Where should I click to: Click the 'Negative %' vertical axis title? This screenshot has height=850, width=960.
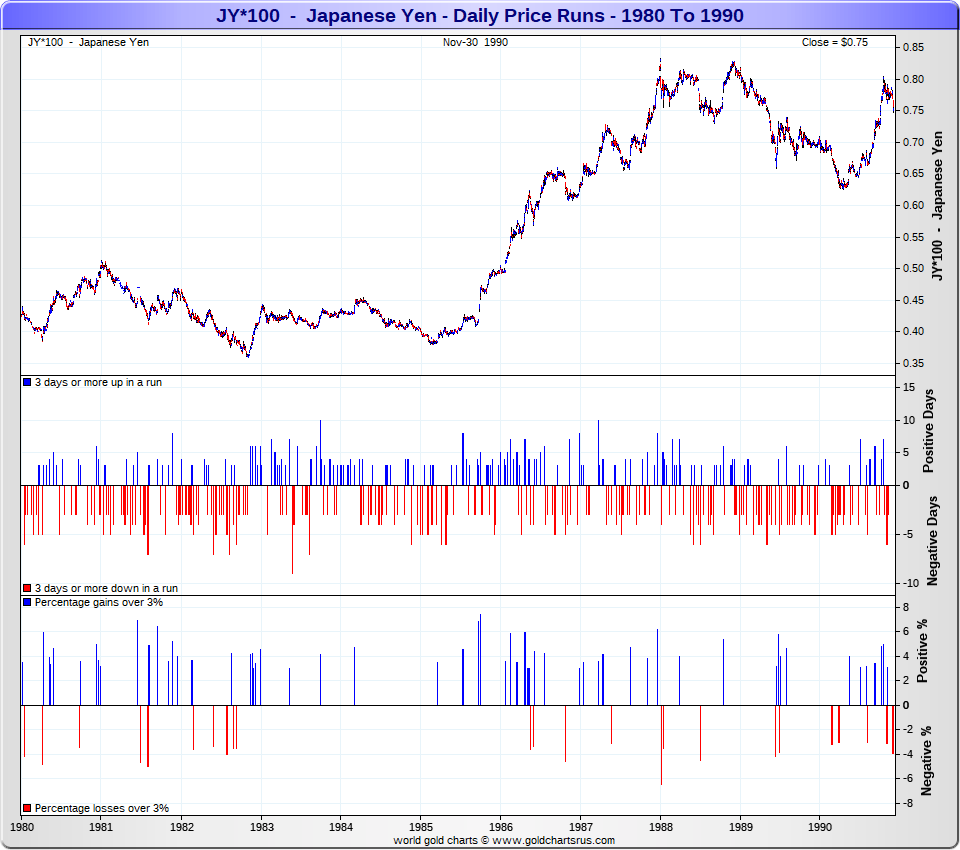pyautogui.click(x=926, y=761)
